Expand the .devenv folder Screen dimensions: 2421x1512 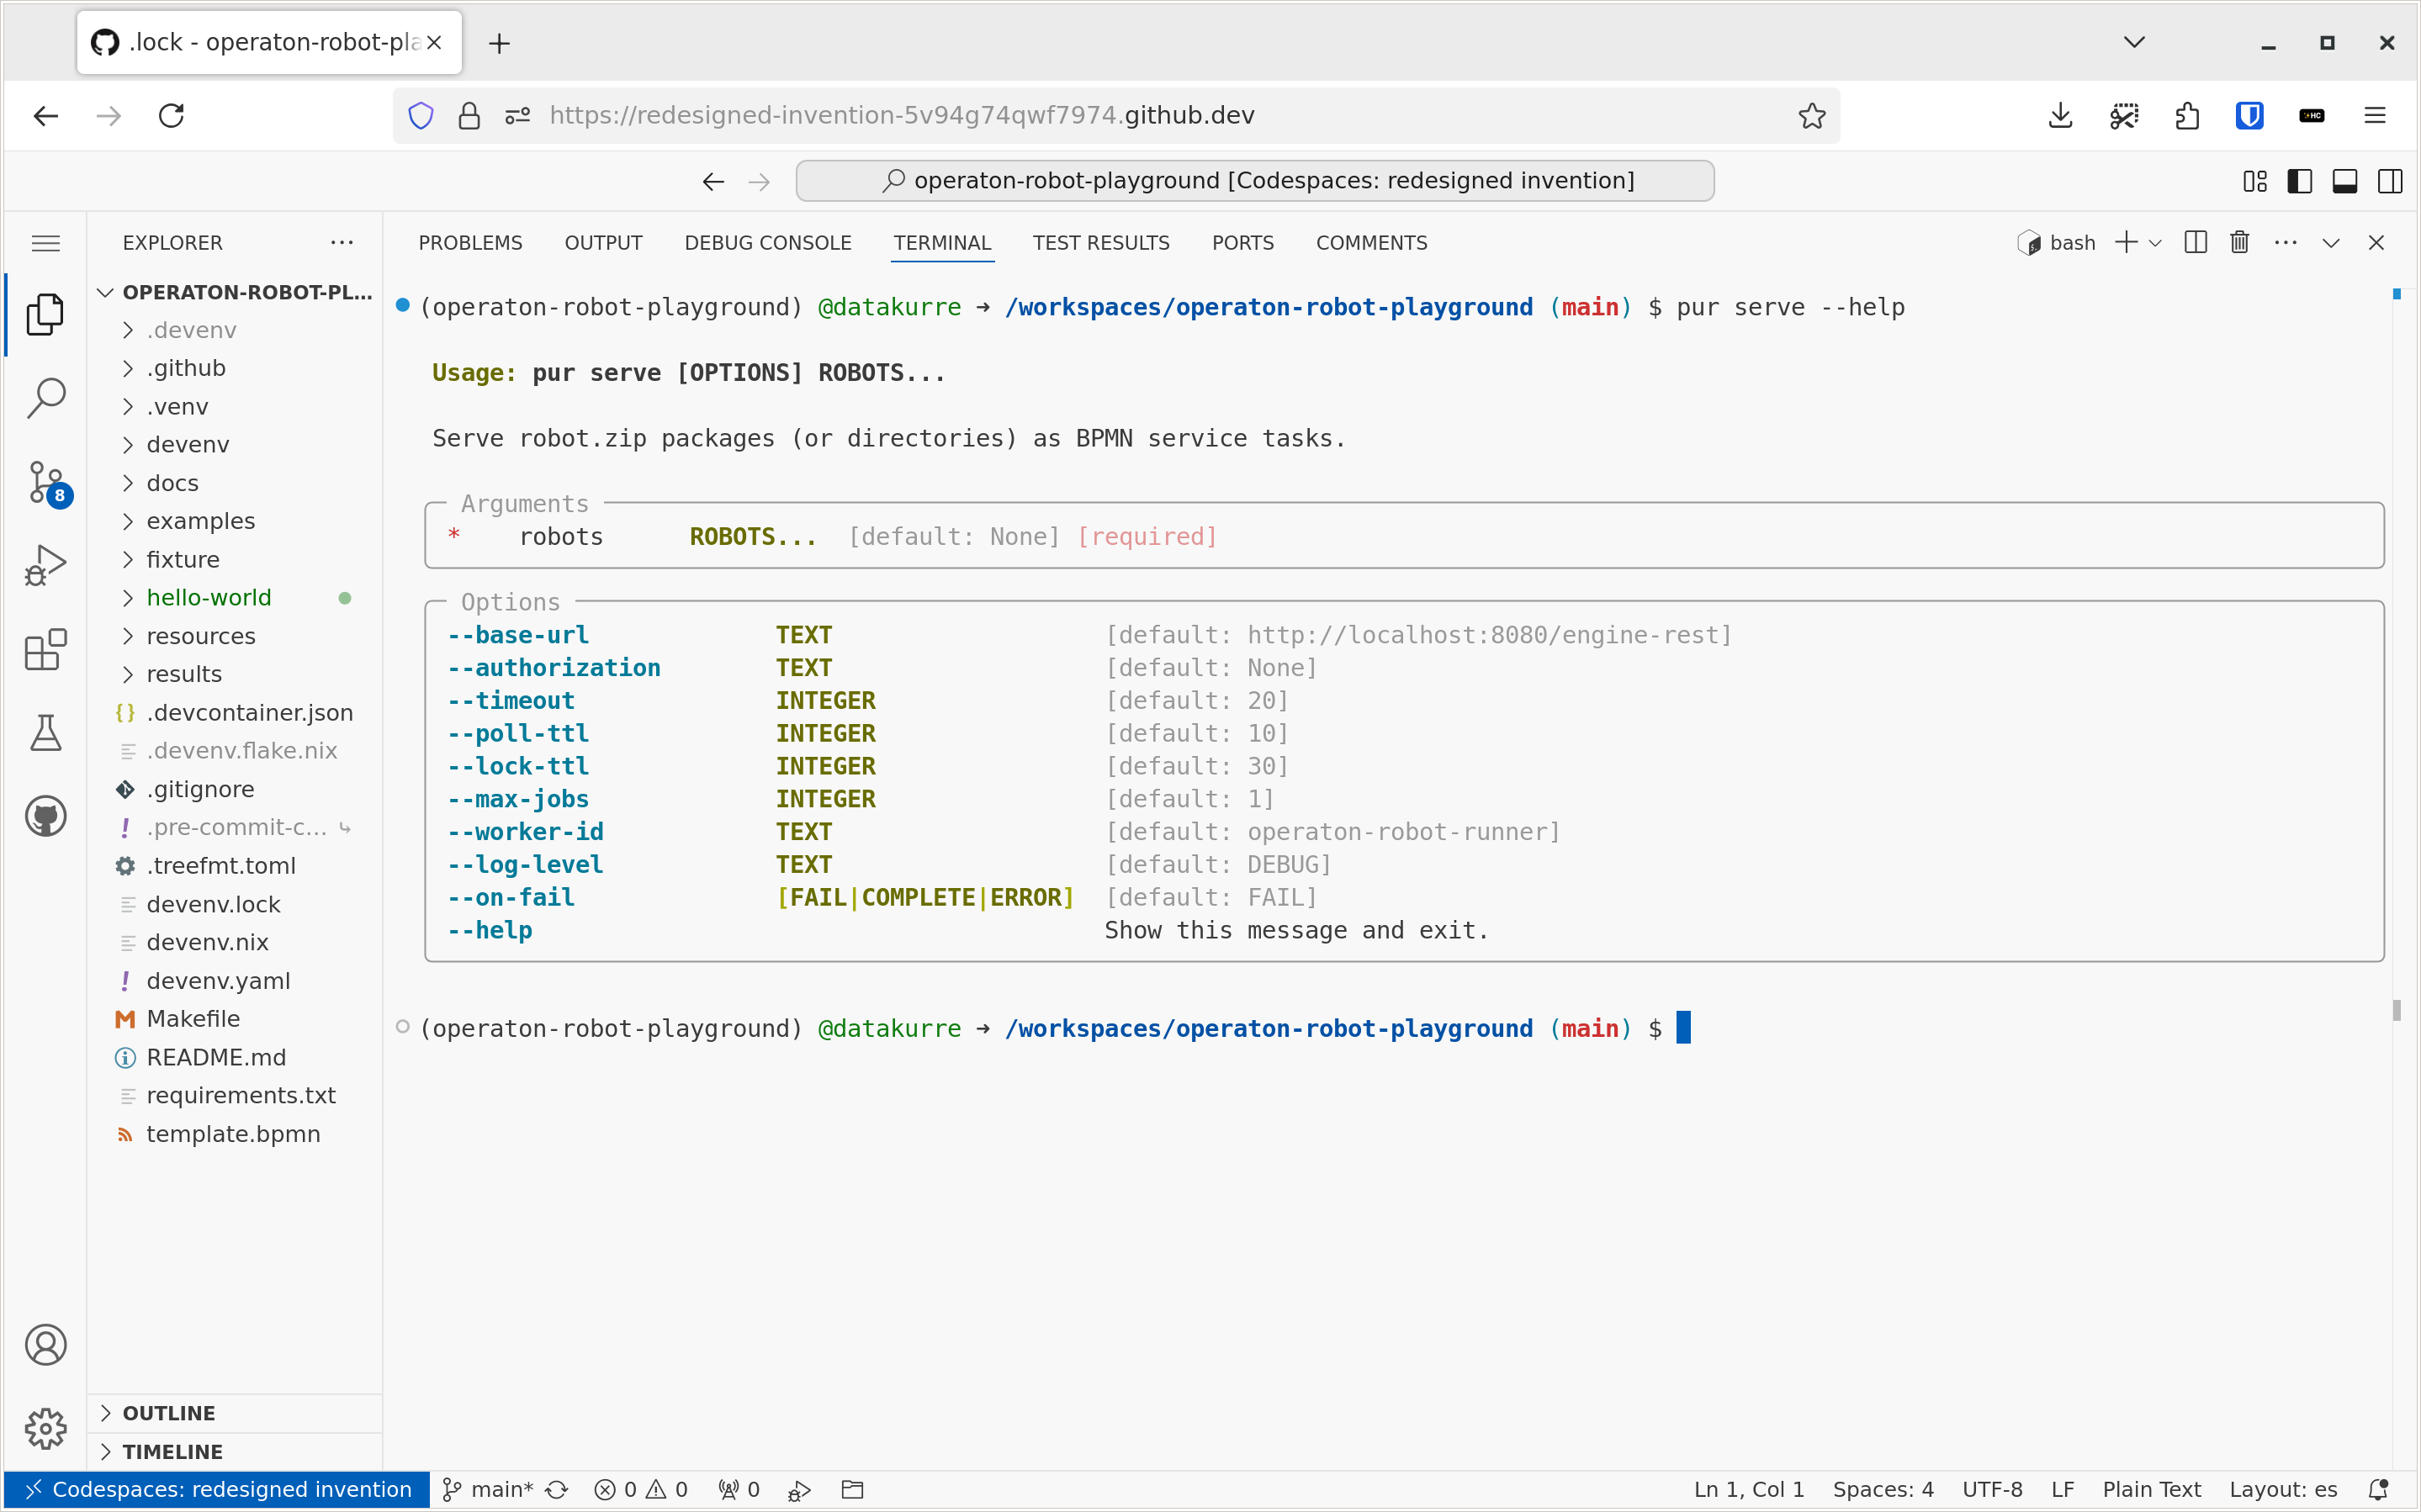pos(235,330)
